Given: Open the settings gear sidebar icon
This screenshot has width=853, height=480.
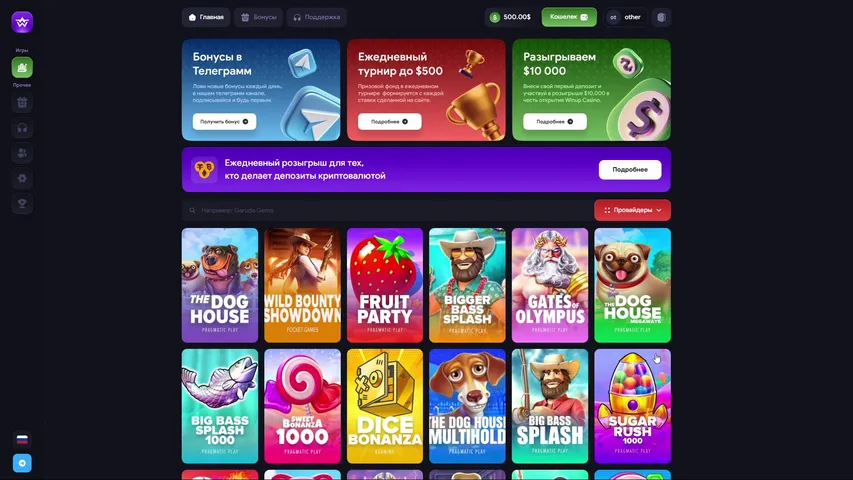Looking at the screenshot, I should coord(22,179).
